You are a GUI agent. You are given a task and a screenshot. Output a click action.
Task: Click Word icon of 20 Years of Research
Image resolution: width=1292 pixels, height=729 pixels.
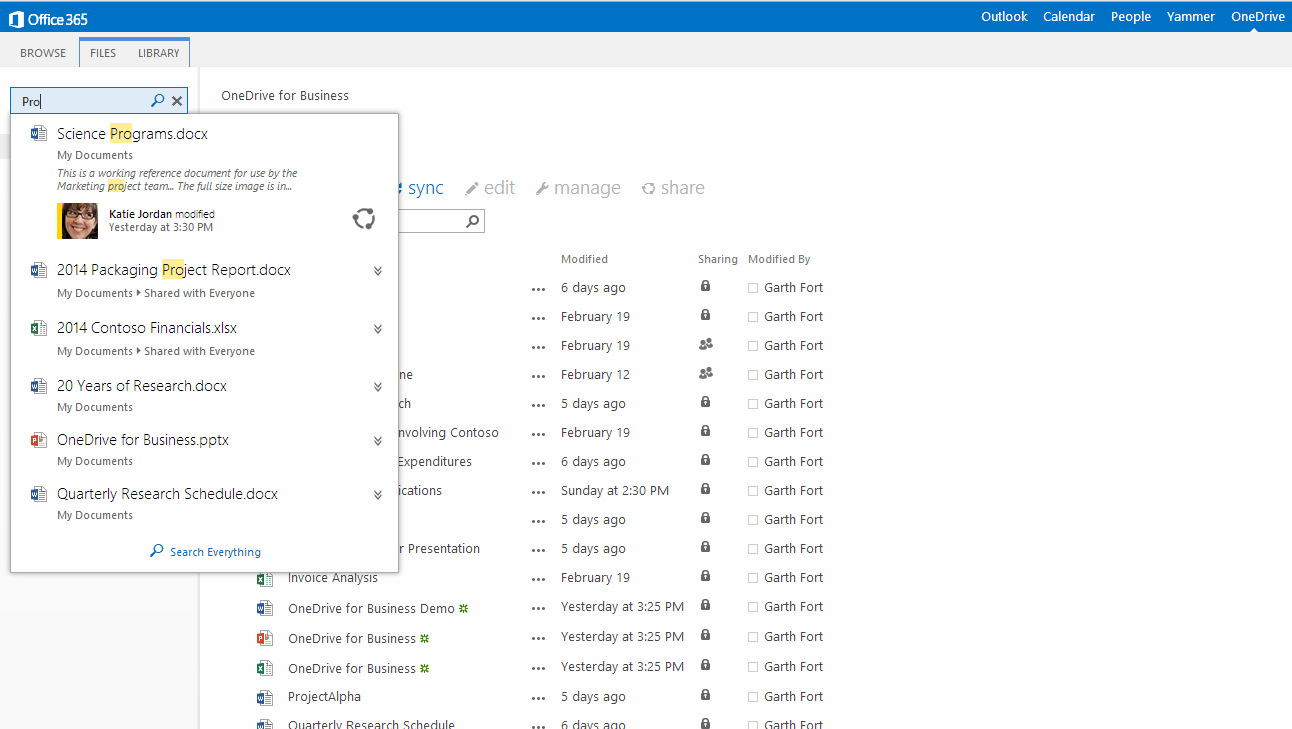39,386
